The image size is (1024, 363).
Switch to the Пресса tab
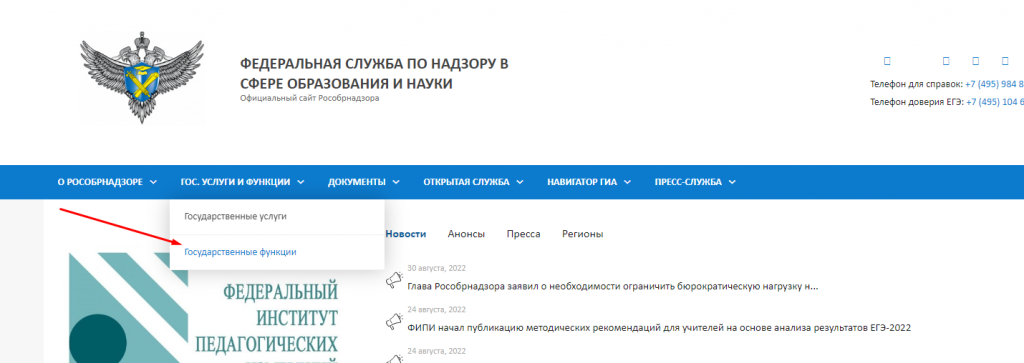524,234
